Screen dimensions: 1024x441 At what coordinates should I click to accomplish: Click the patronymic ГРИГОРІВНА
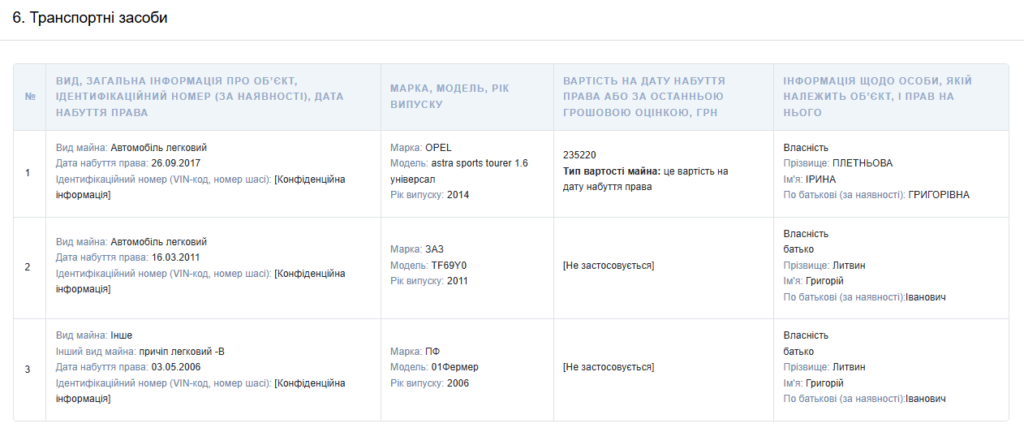point(938,195)
